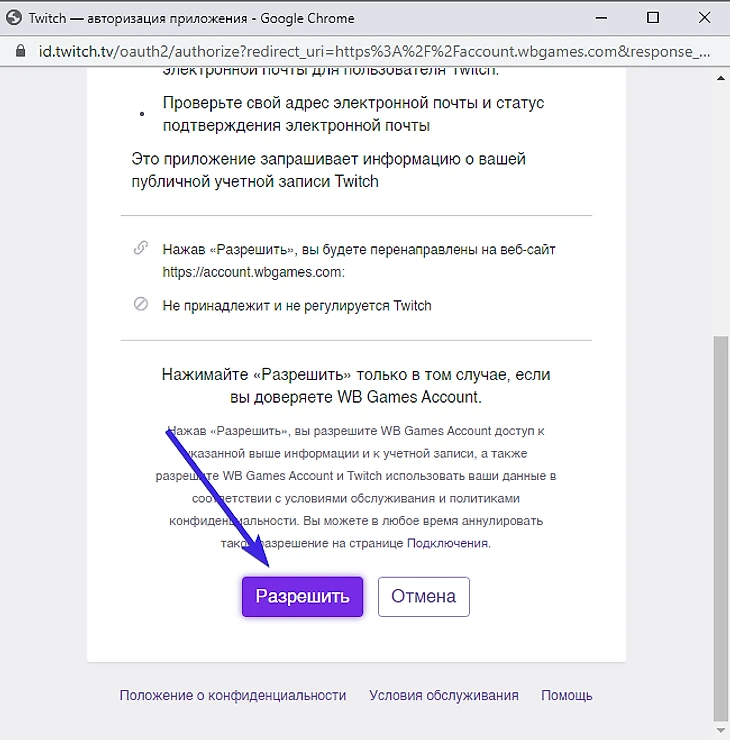Minimize the Chrome window

(x=601, y=18)
